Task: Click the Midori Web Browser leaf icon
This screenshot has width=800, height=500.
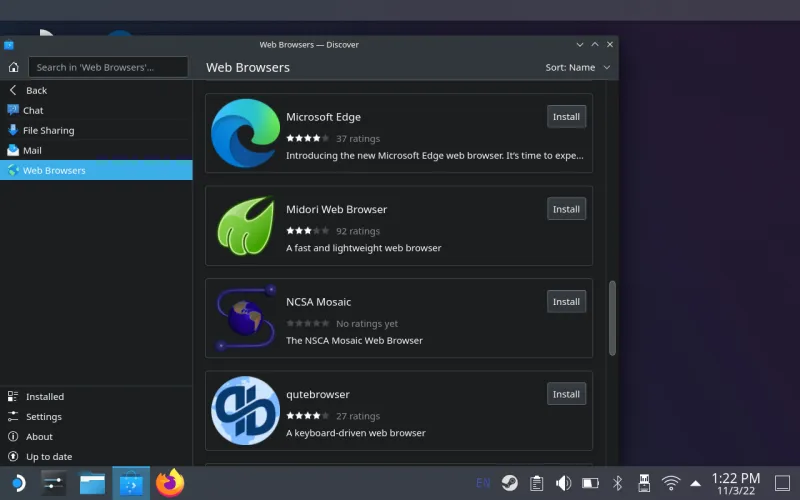Action: click(245, 226)
